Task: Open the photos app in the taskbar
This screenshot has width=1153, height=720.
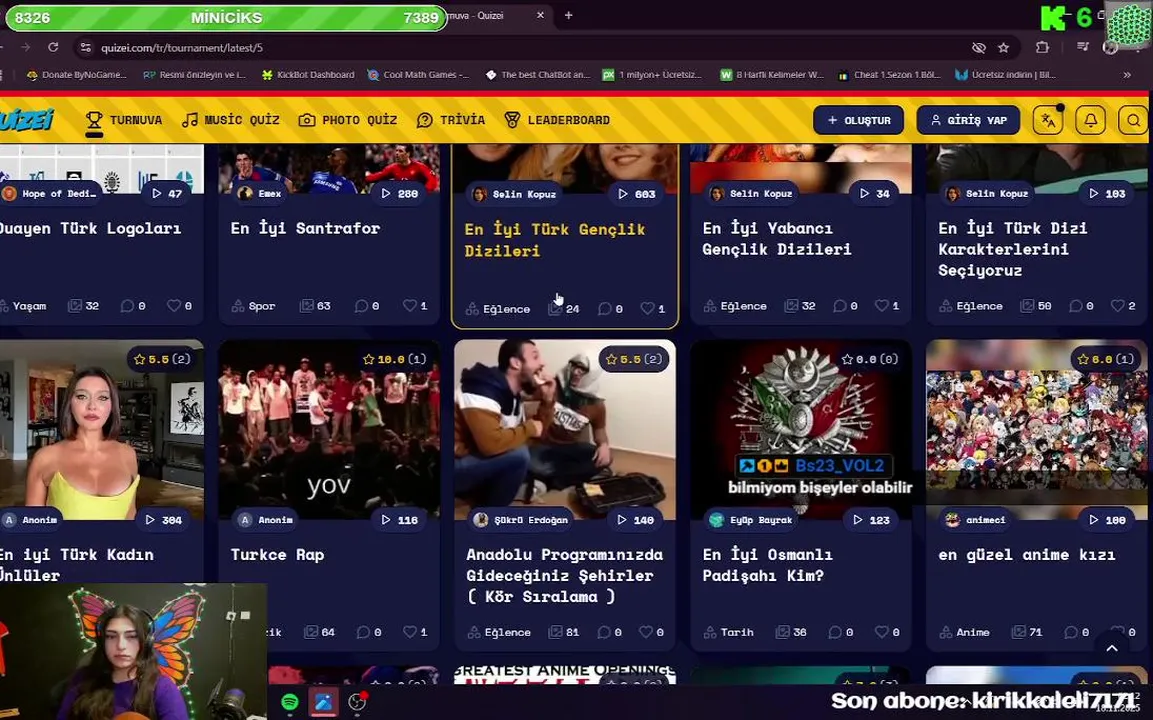Action: [324, 702]
